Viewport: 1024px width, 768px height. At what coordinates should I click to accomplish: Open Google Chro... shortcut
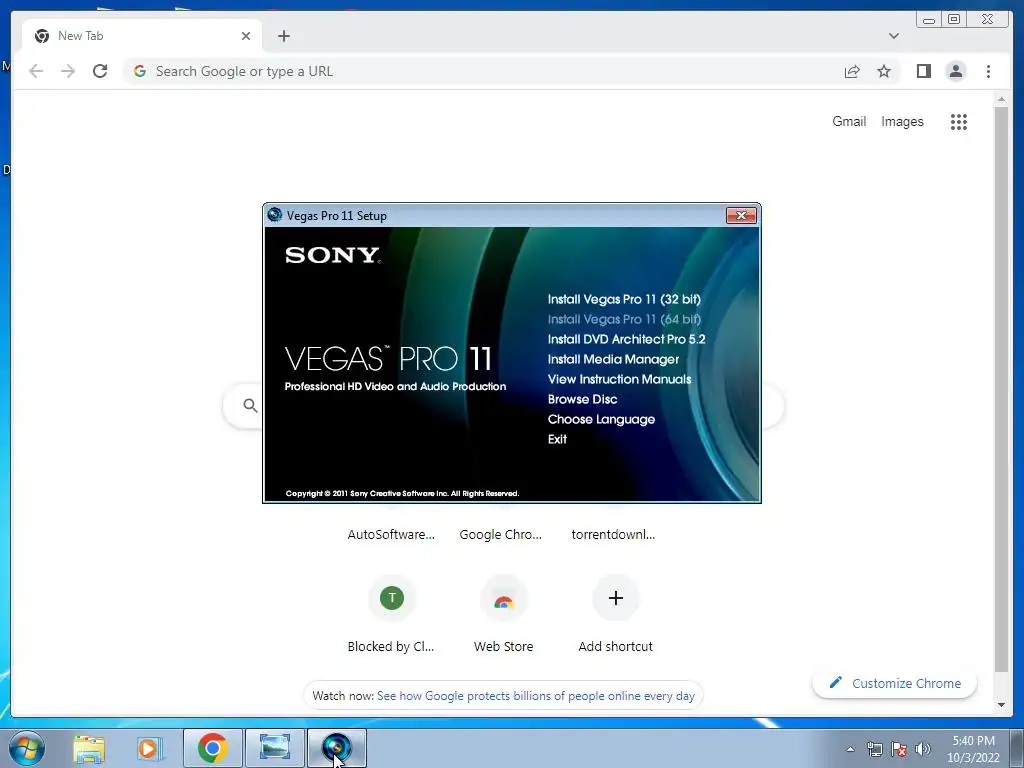[x=500, y=534]
